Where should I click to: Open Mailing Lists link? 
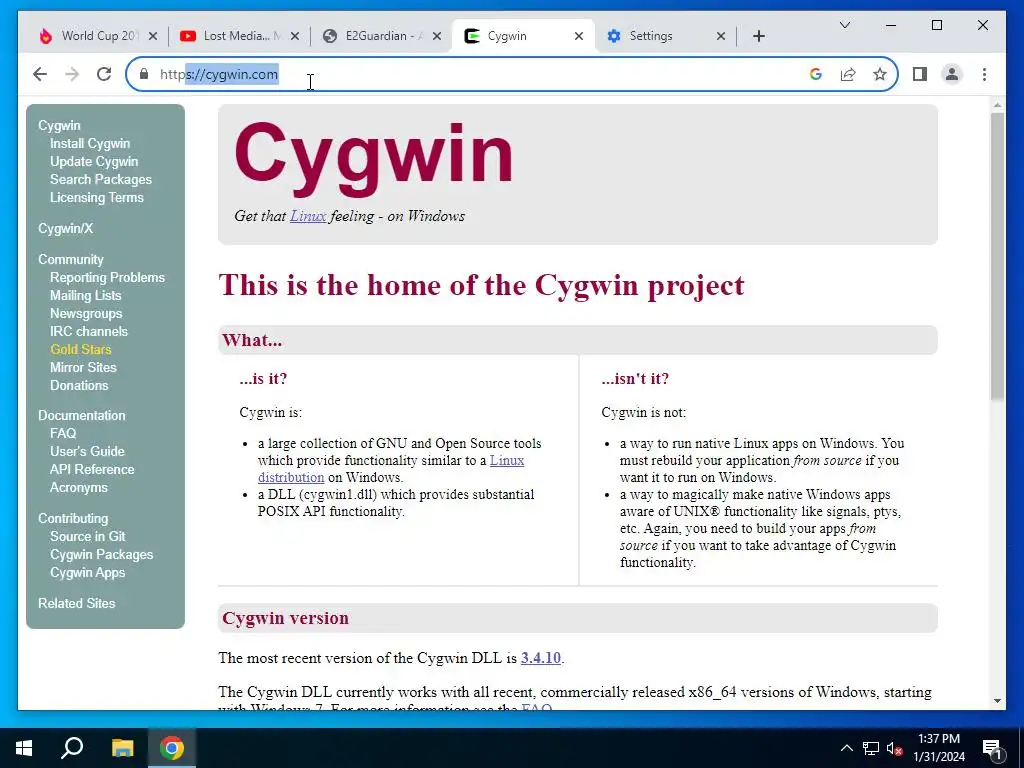[x=86, y=296]
